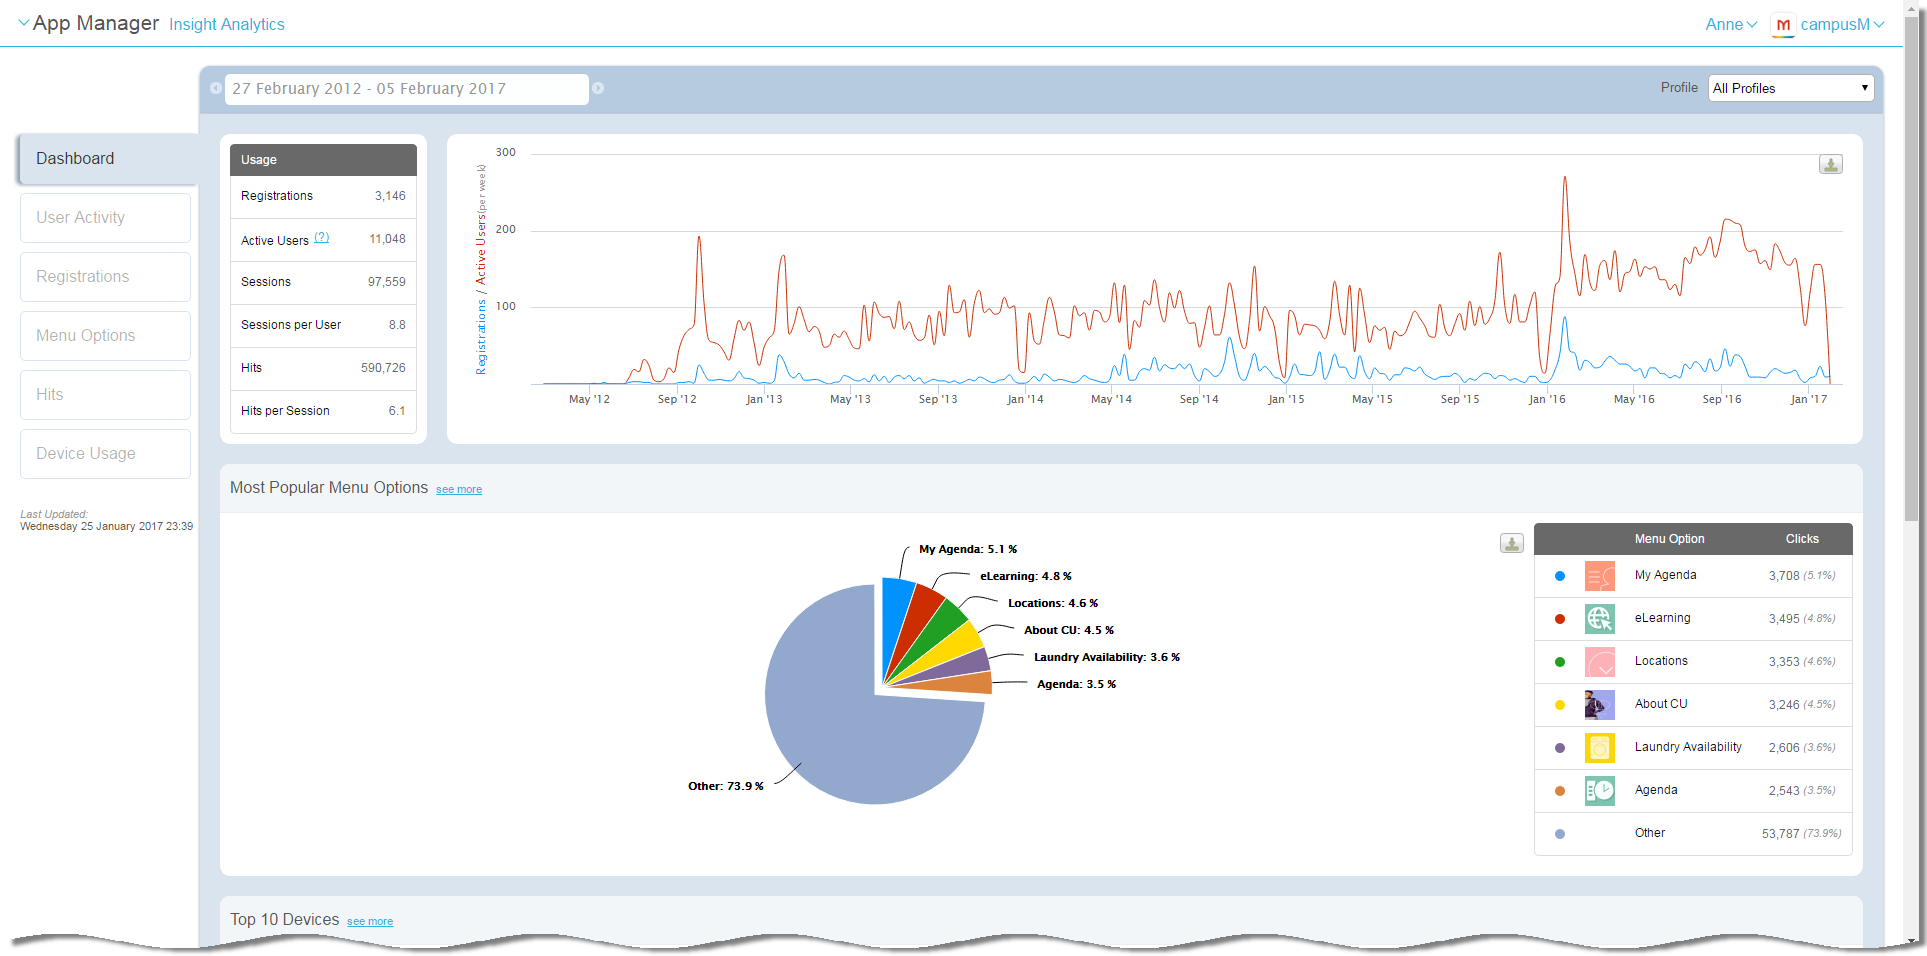Switch to the Hits tab
This screenshot has height=956, width=1927.
(x=105, y=395)
